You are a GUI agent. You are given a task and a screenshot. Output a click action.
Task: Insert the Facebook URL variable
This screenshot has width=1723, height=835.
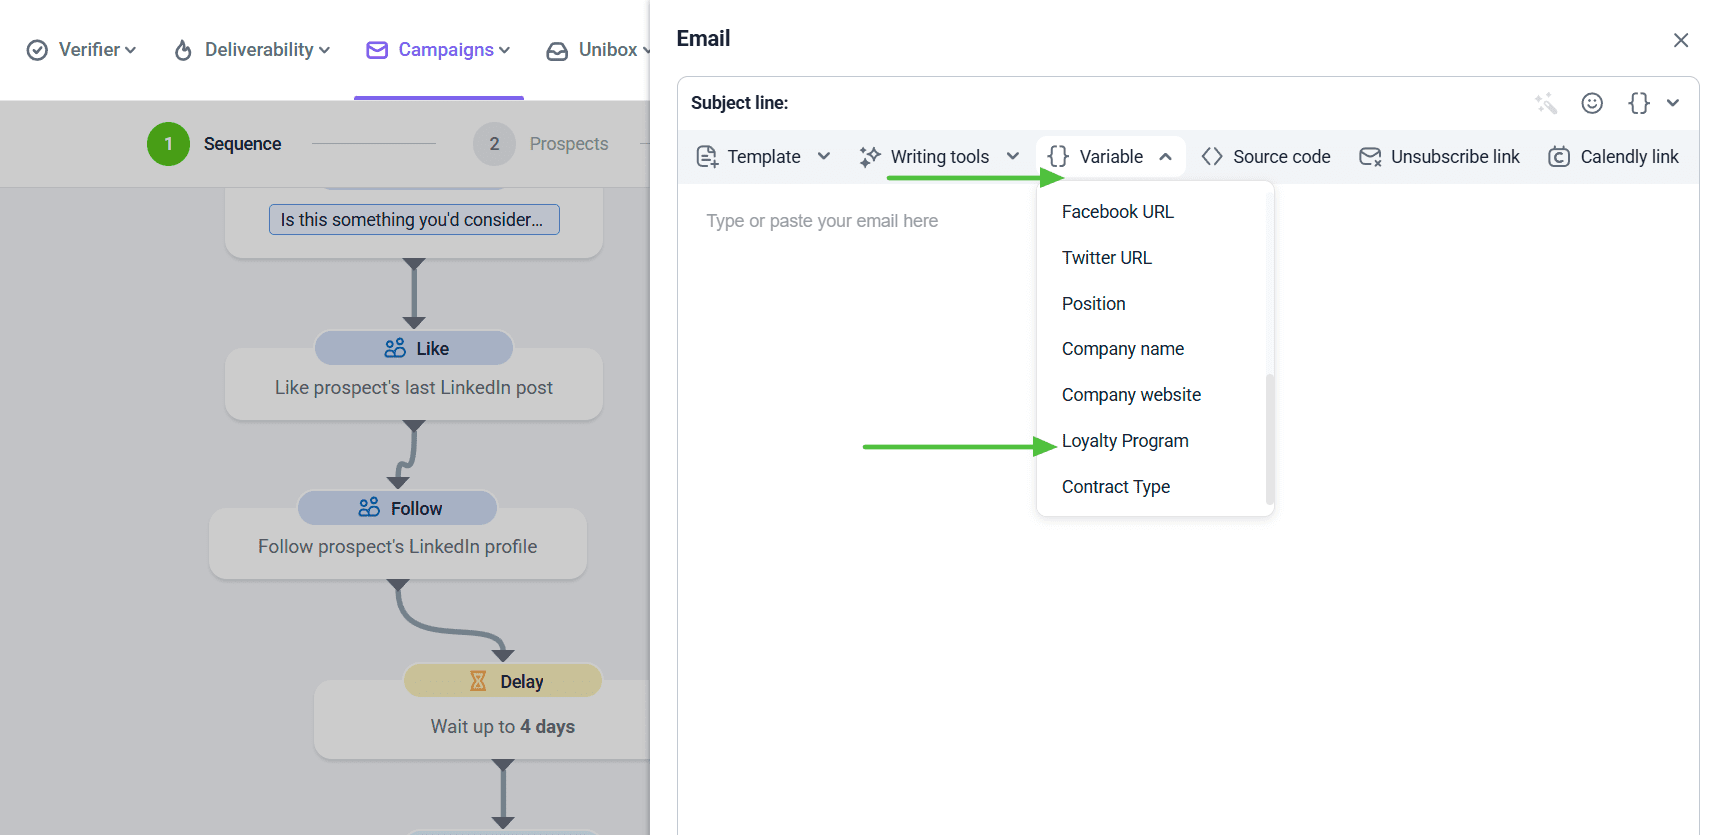tap(1117, 212)
